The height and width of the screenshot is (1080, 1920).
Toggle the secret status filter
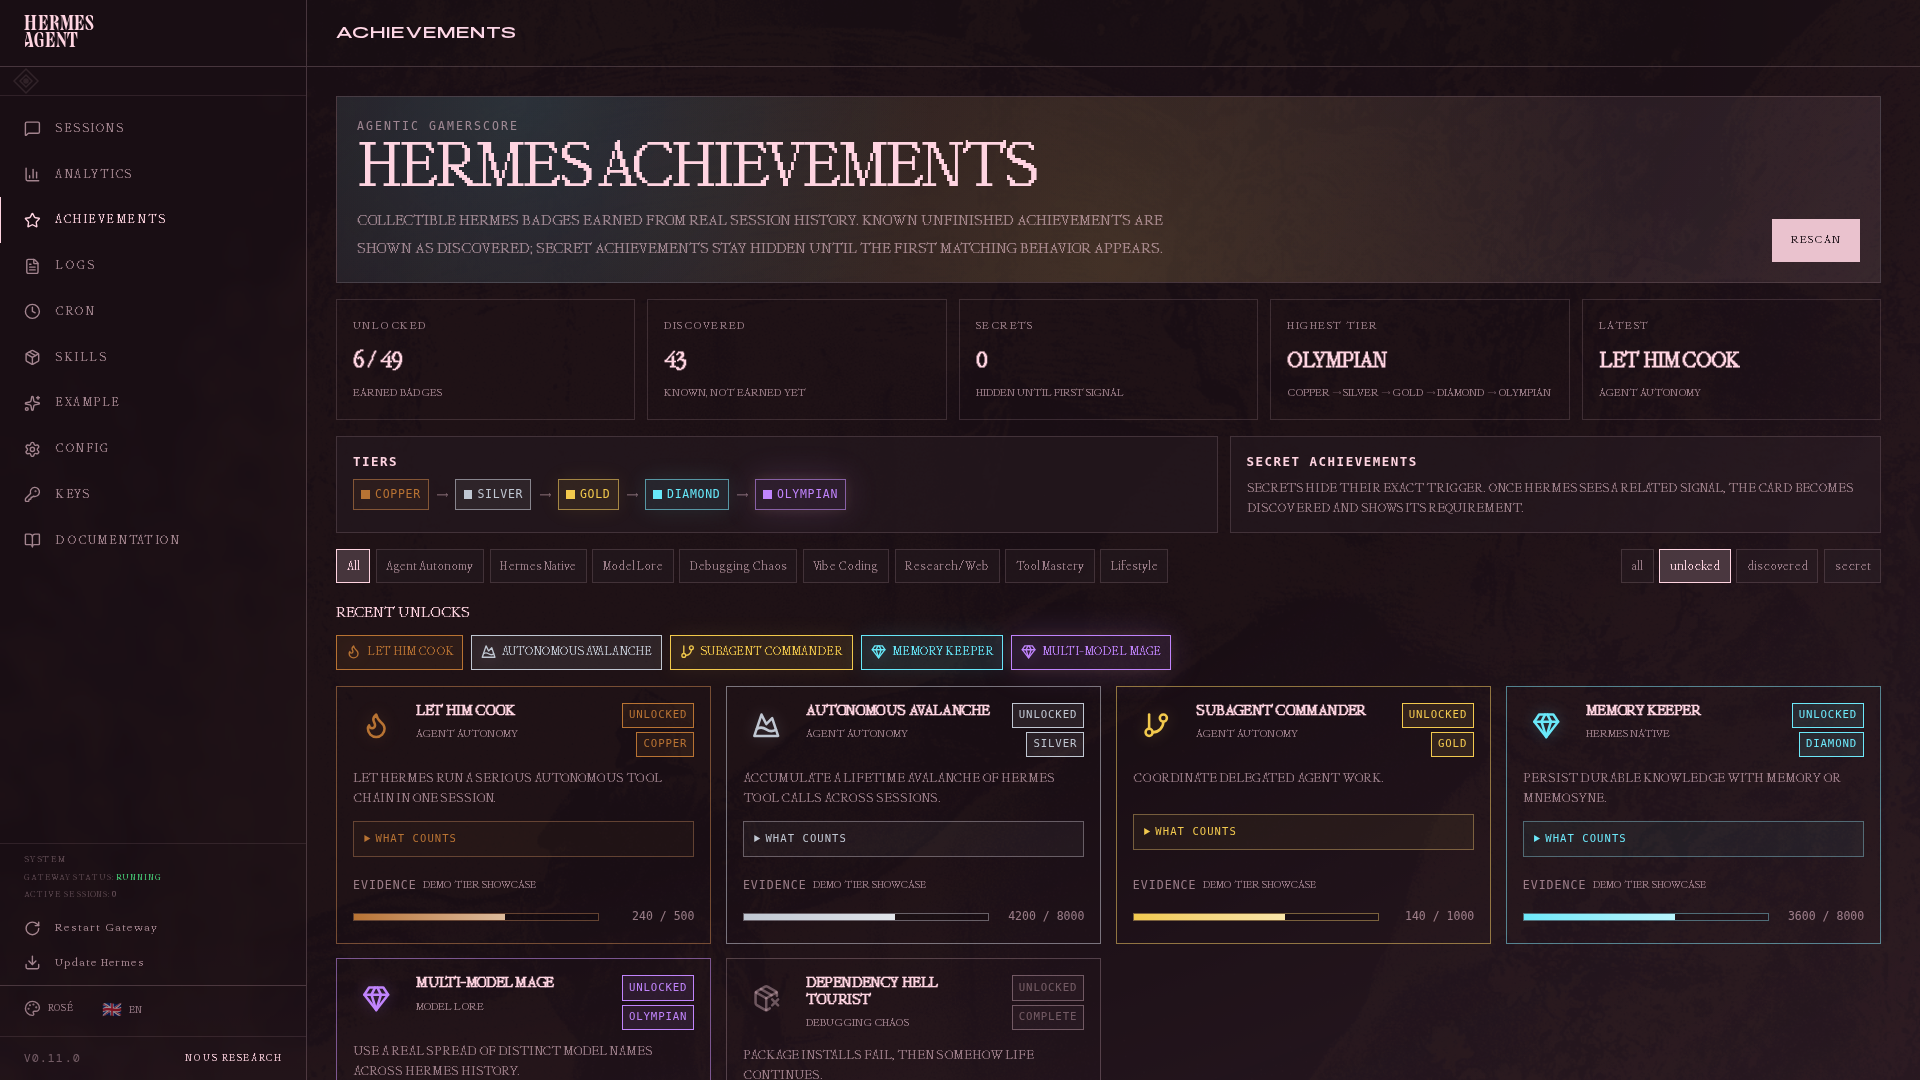coord(1852,566)
